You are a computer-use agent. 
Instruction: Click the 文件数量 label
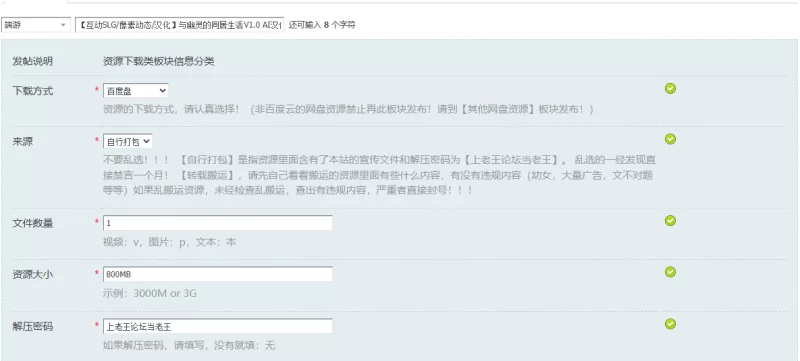(x=33, y=223)
